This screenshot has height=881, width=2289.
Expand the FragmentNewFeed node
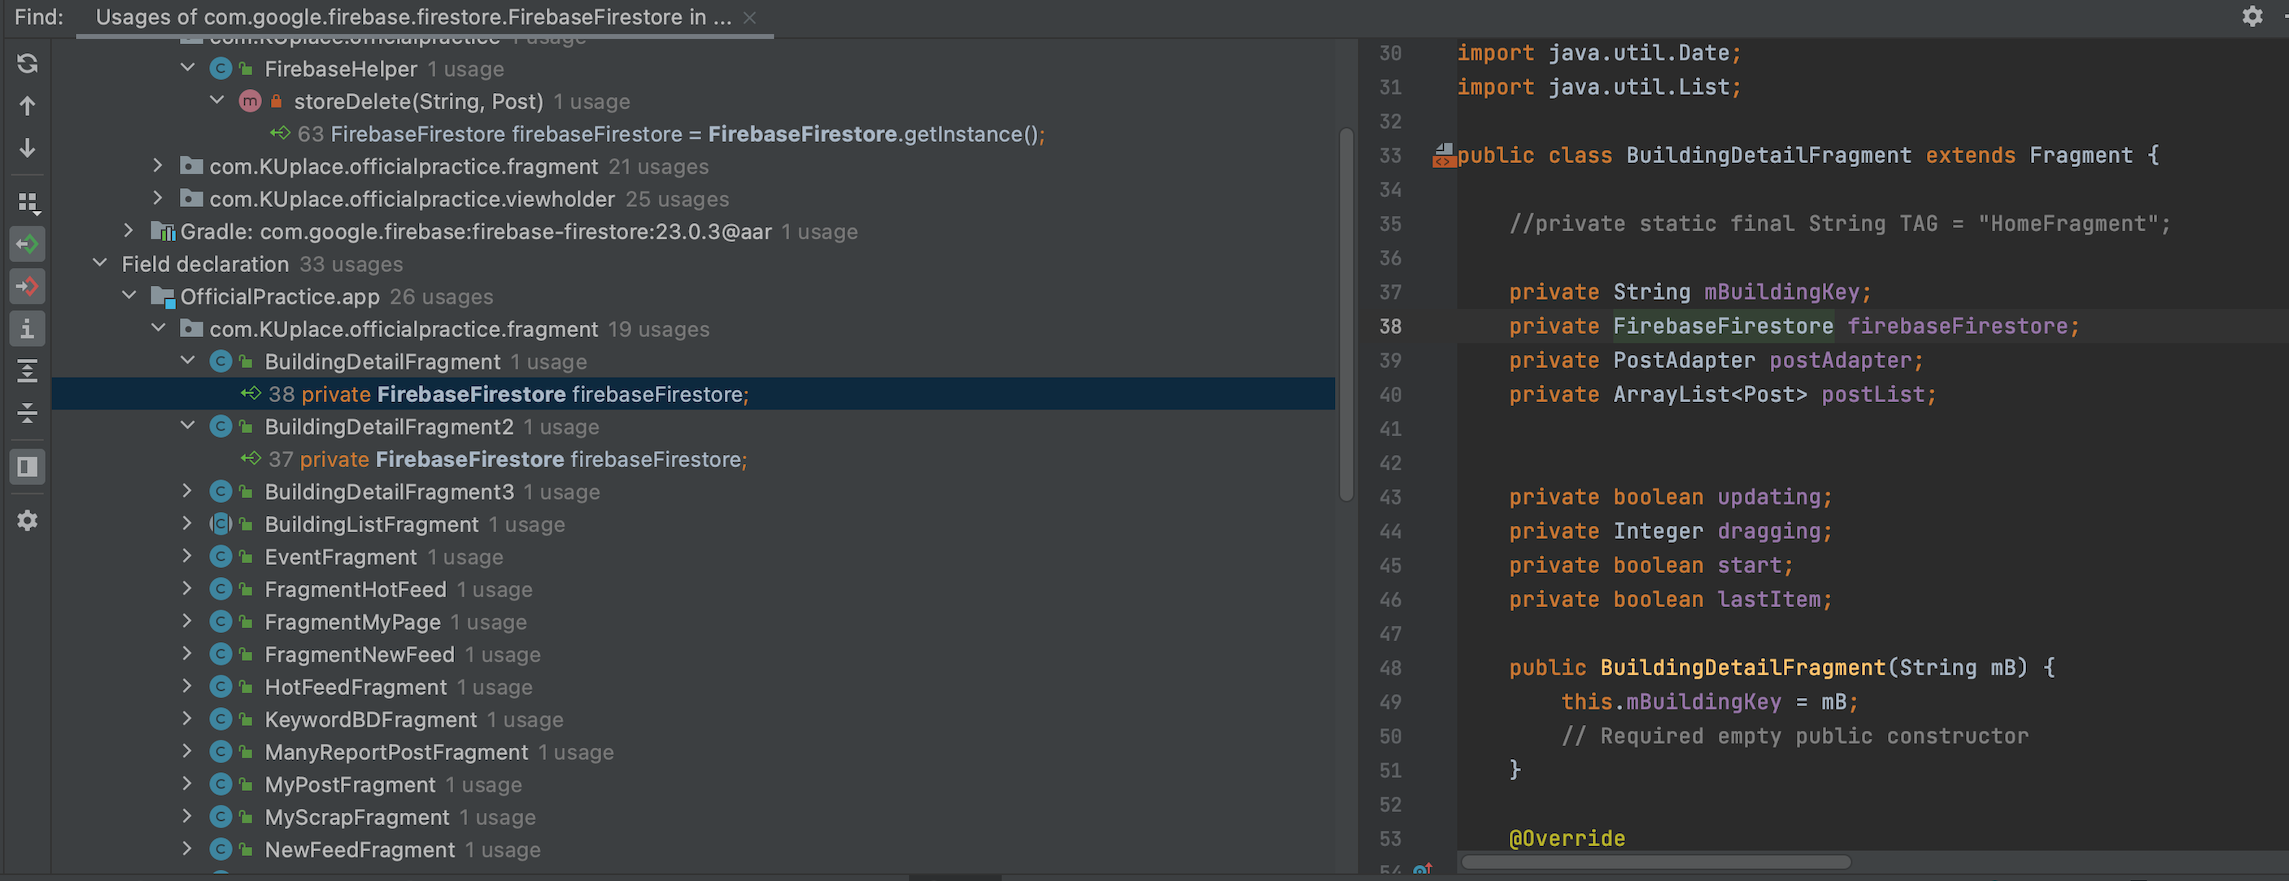pos(188,654)
